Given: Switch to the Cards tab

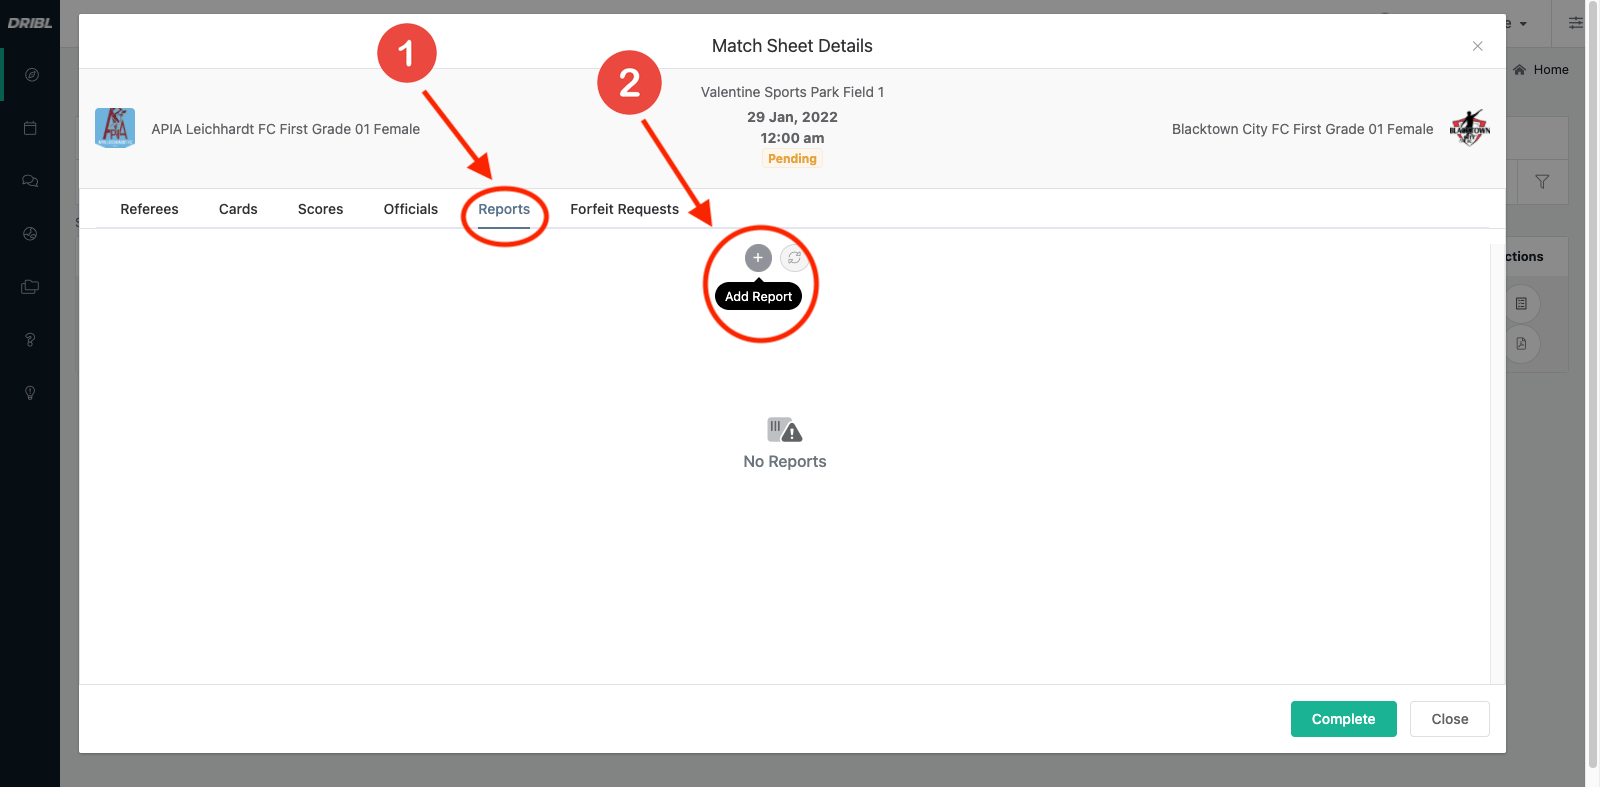Looking at the screenshot, I should tap(238, 209).
